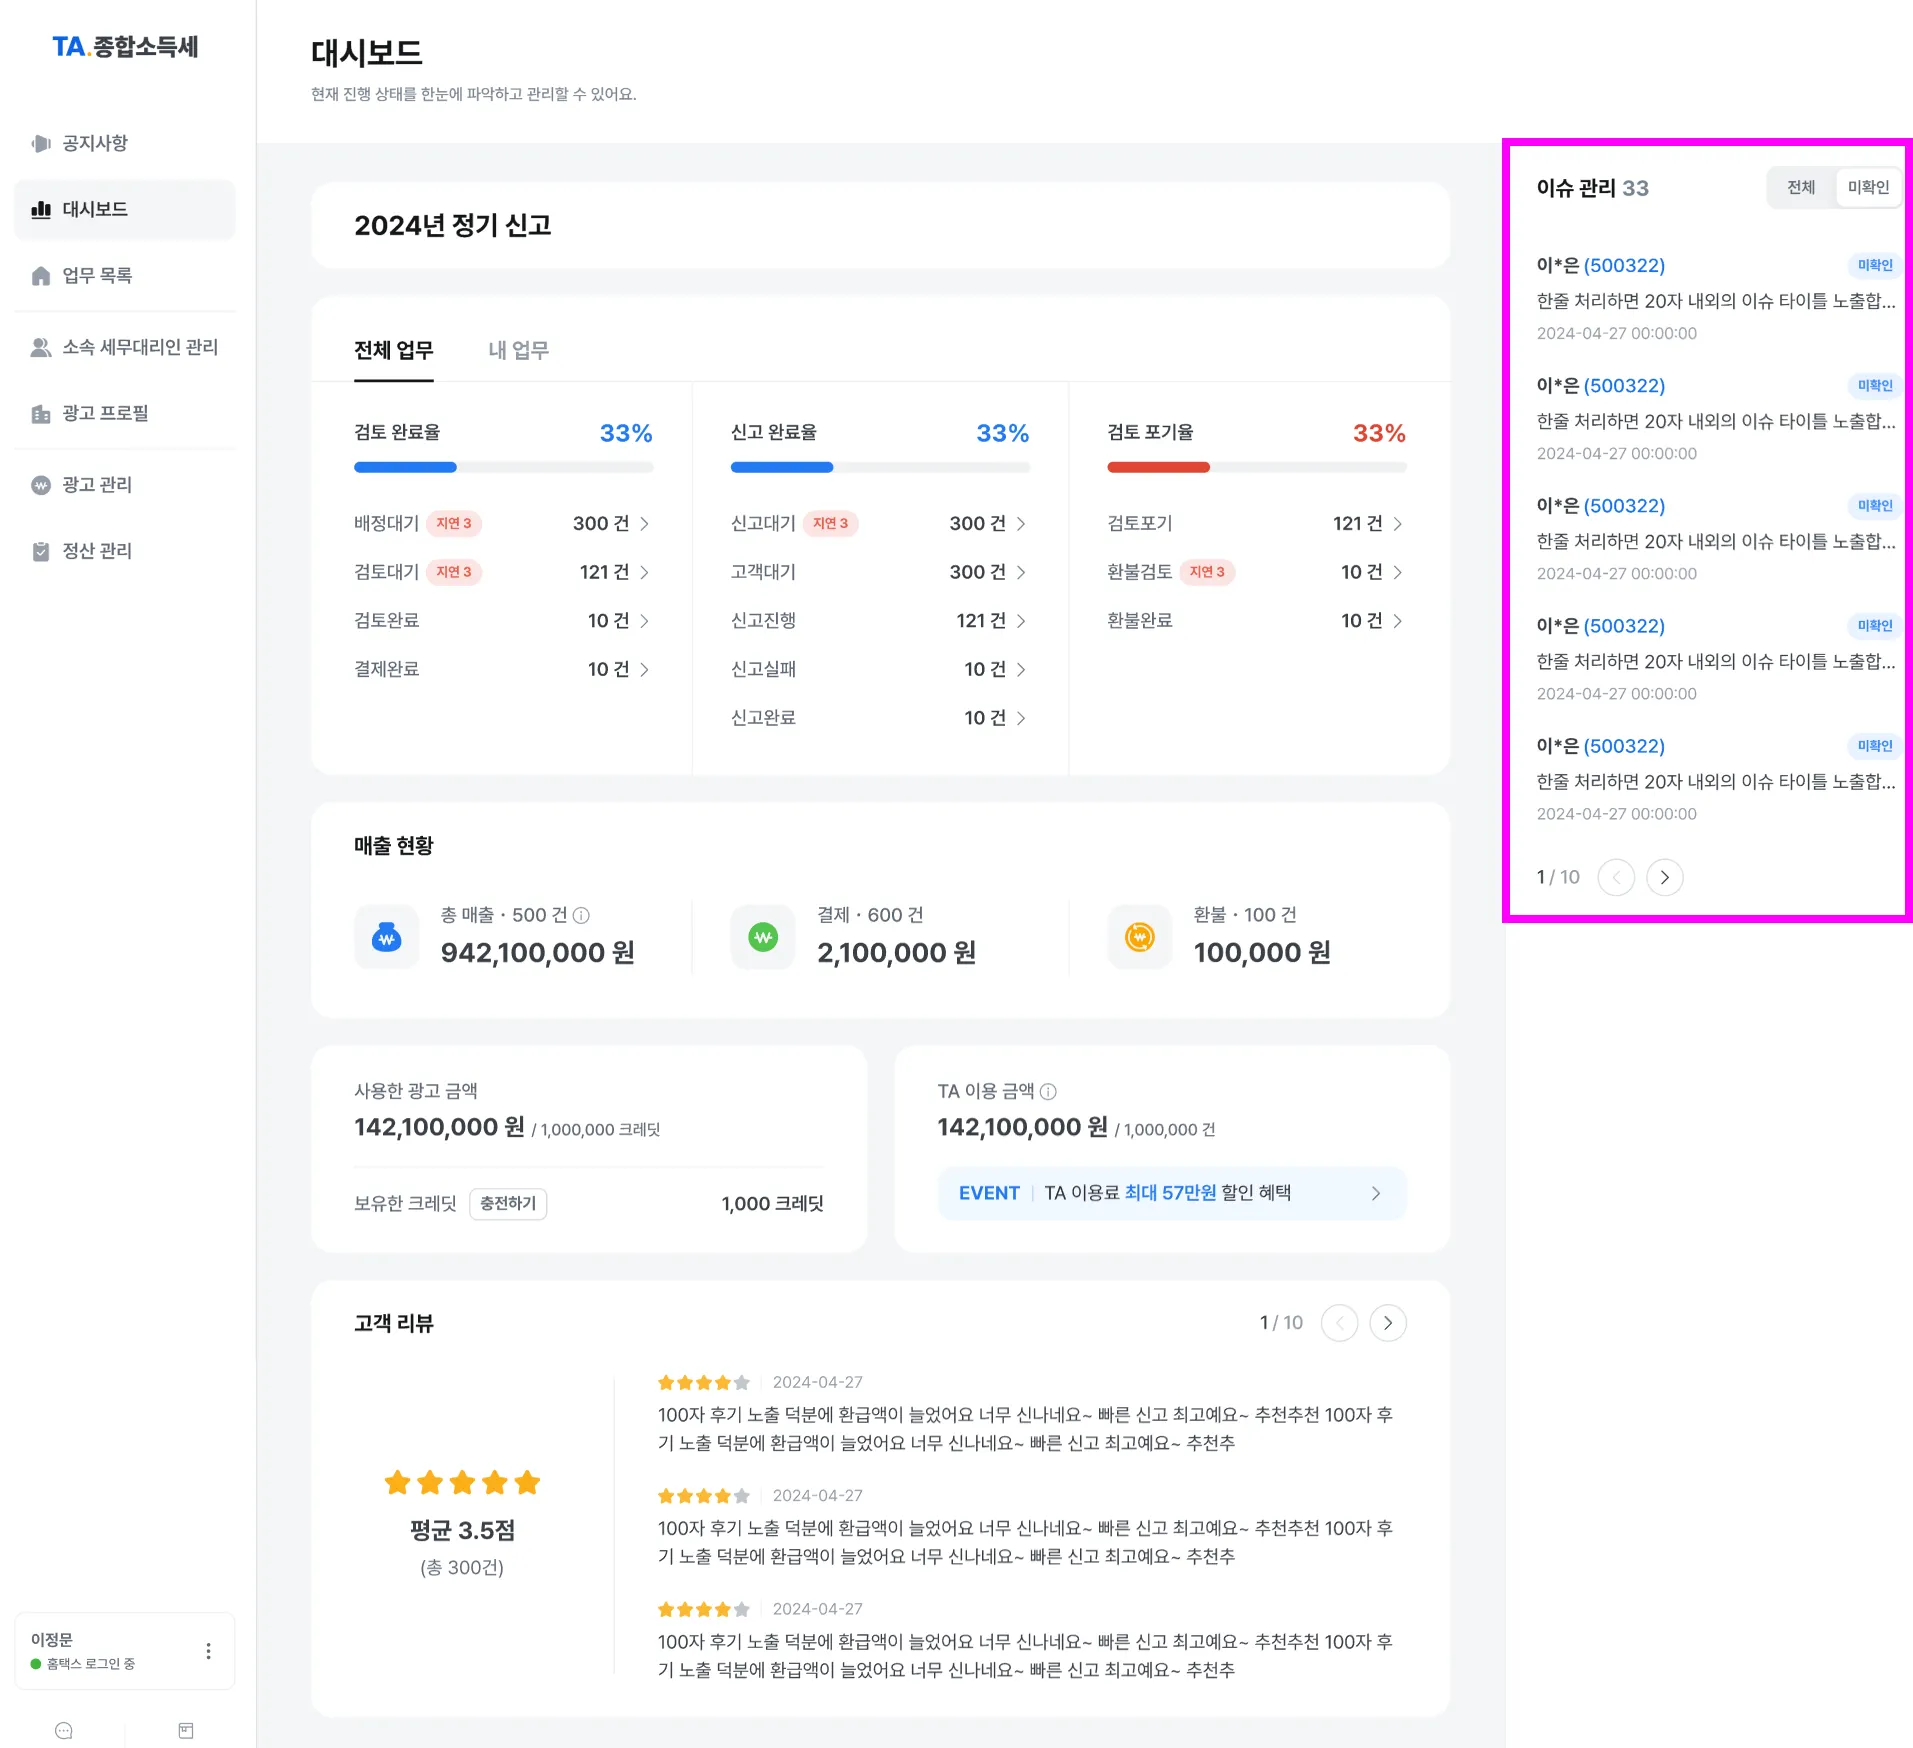Click the 검토 완료율 progress bar
1913x1748 pixels.
pos(503,467)
